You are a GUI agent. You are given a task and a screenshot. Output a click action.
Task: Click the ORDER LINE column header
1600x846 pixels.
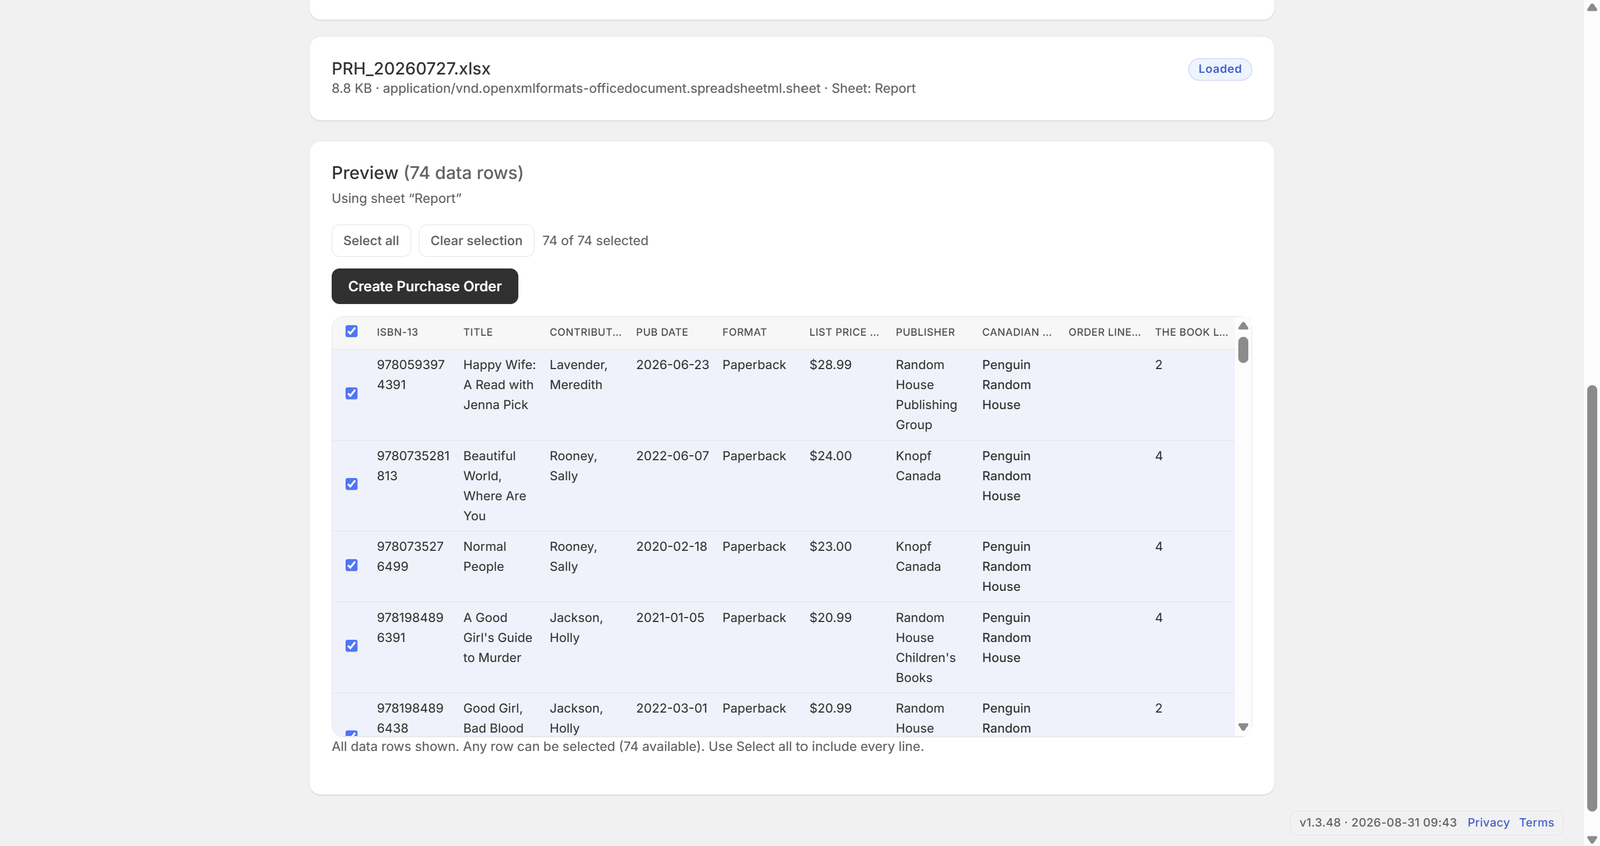(x=1104, y=332)
